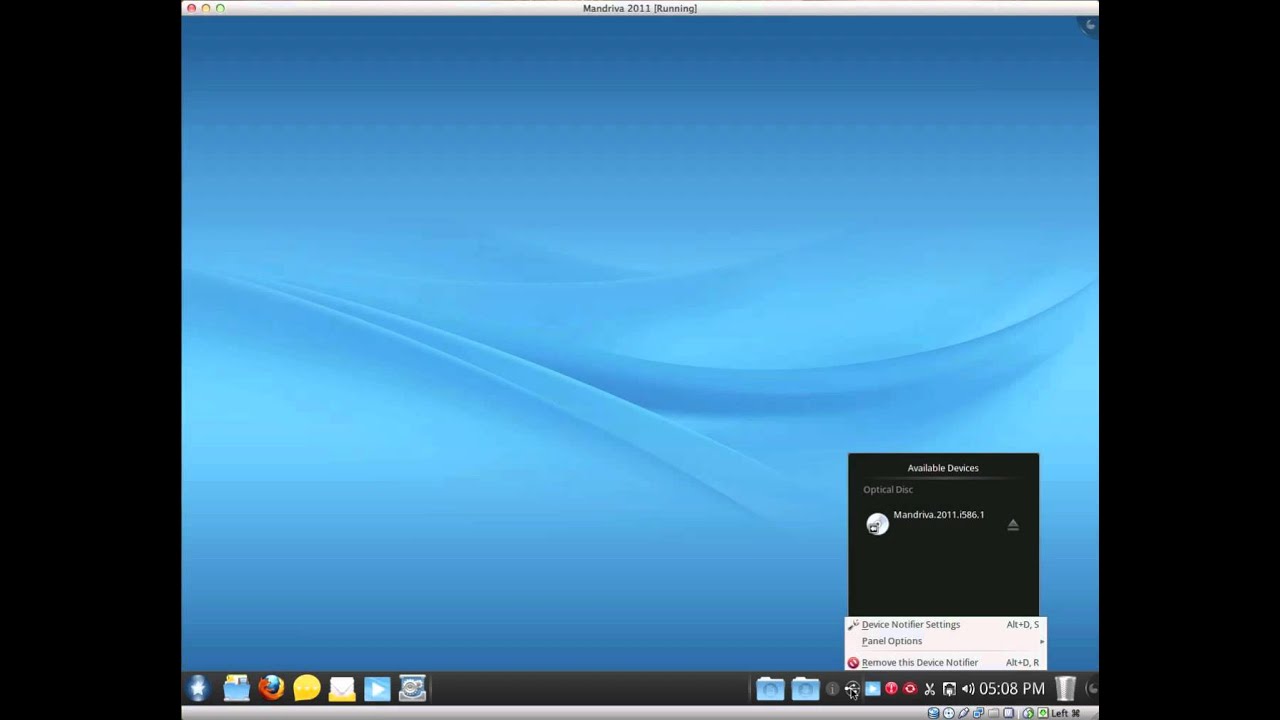Click the network connection tray icon
Viewport: 1280px width, 720px height.
pyautogui.click(x=949, y=689)
